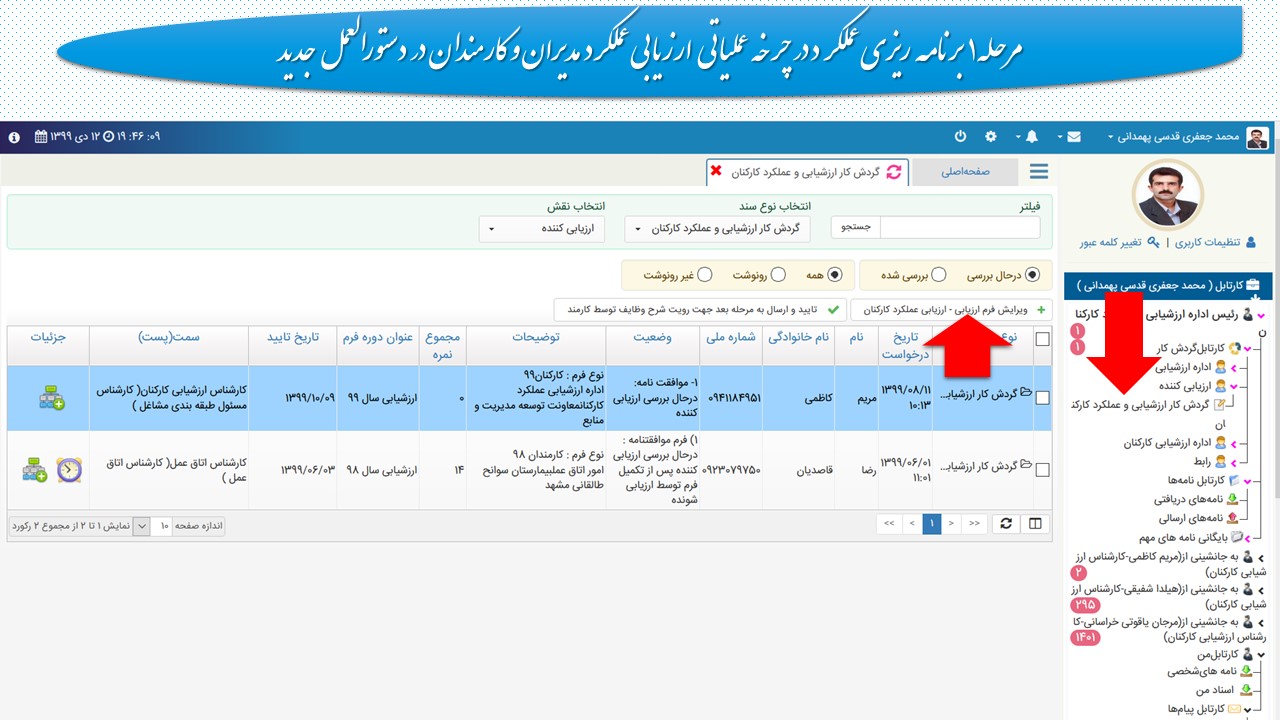Click the alarm clock icon in second row

69,468
